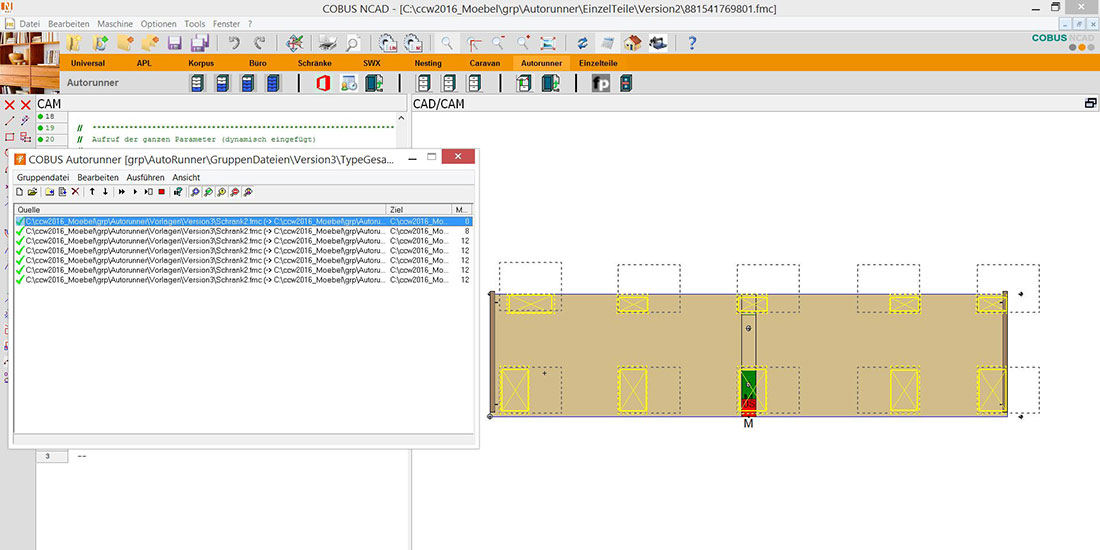Screen dimensions: 1100x550
Task: Click the blue question mark help icon
Action: point(692,43)
